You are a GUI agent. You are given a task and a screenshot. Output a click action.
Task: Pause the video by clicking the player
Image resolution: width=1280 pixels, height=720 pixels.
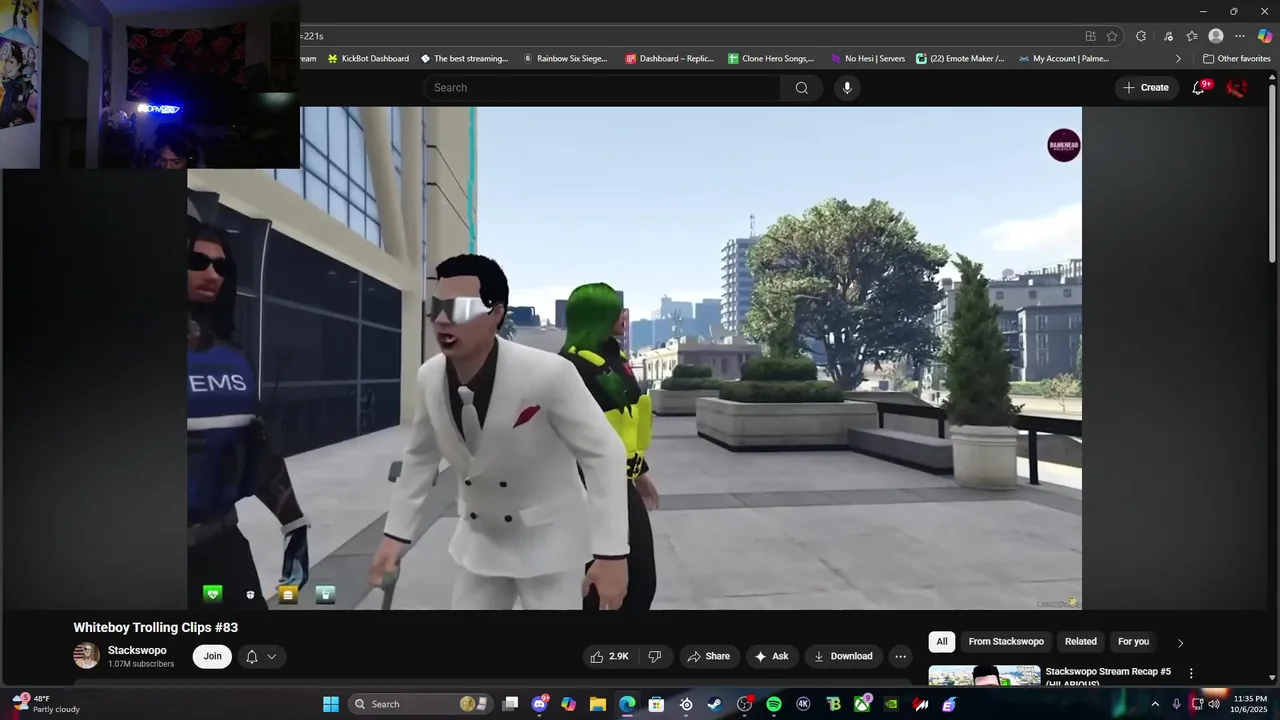click(634, 358)
